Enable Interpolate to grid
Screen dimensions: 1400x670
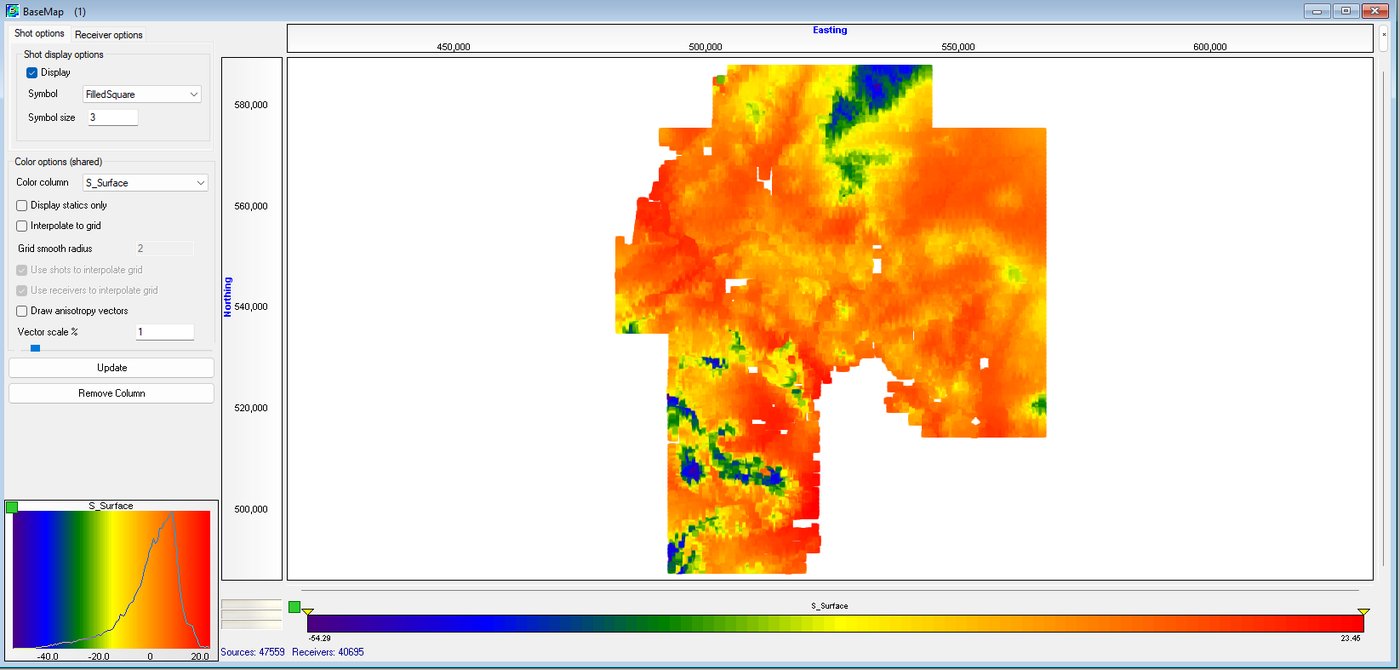click(22, 226)
